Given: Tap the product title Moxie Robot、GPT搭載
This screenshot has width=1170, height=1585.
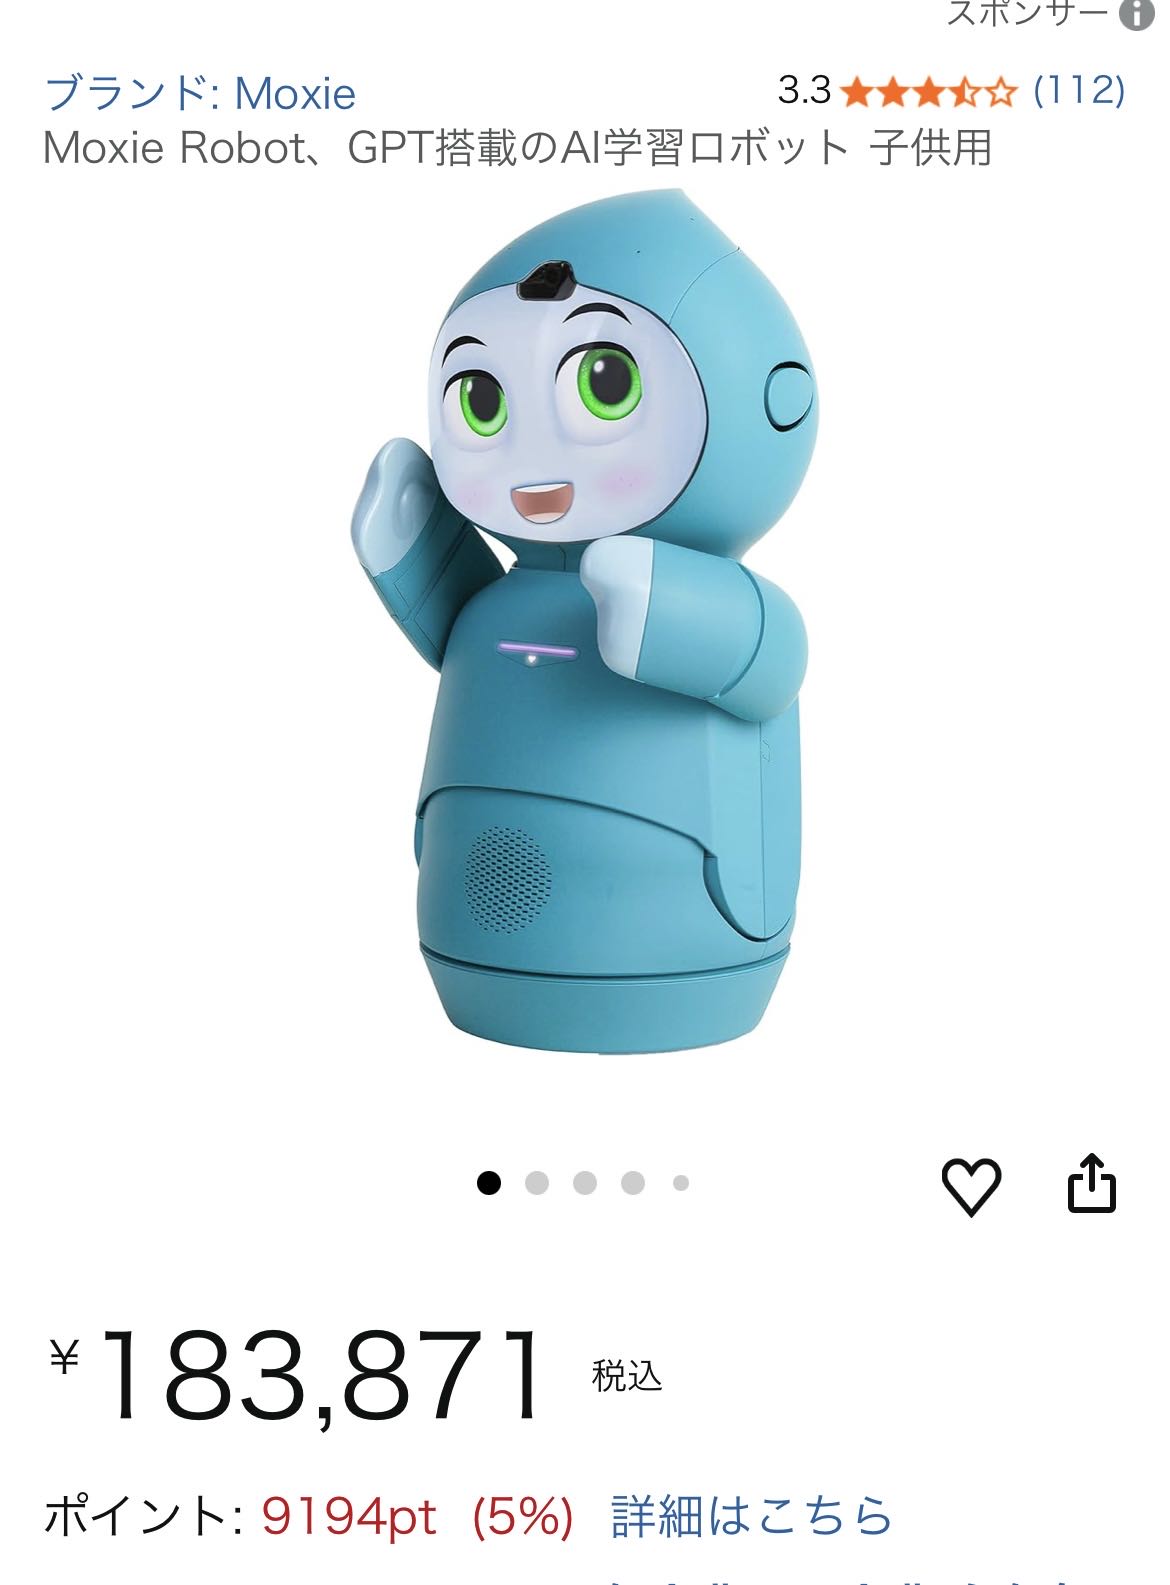Looking at the screenshot, I should (517, 148).
